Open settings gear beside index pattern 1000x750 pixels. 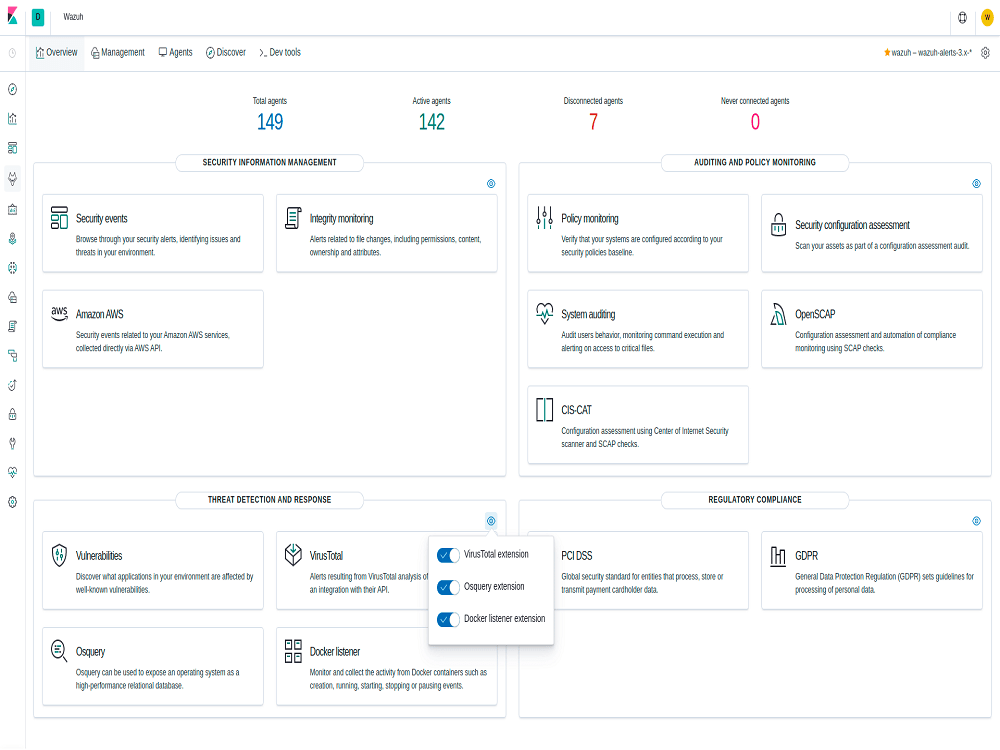click(x=985, y=53)
